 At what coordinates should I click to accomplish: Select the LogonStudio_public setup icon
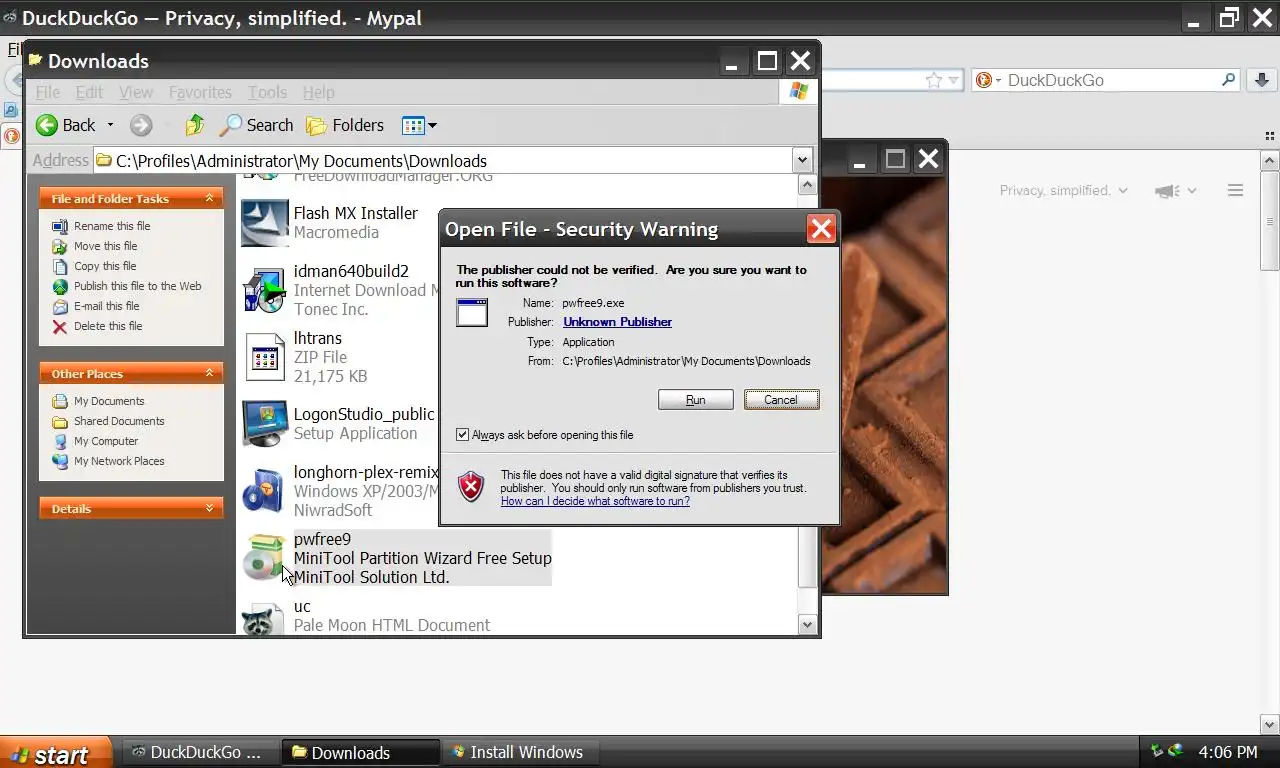coord(265,424)
